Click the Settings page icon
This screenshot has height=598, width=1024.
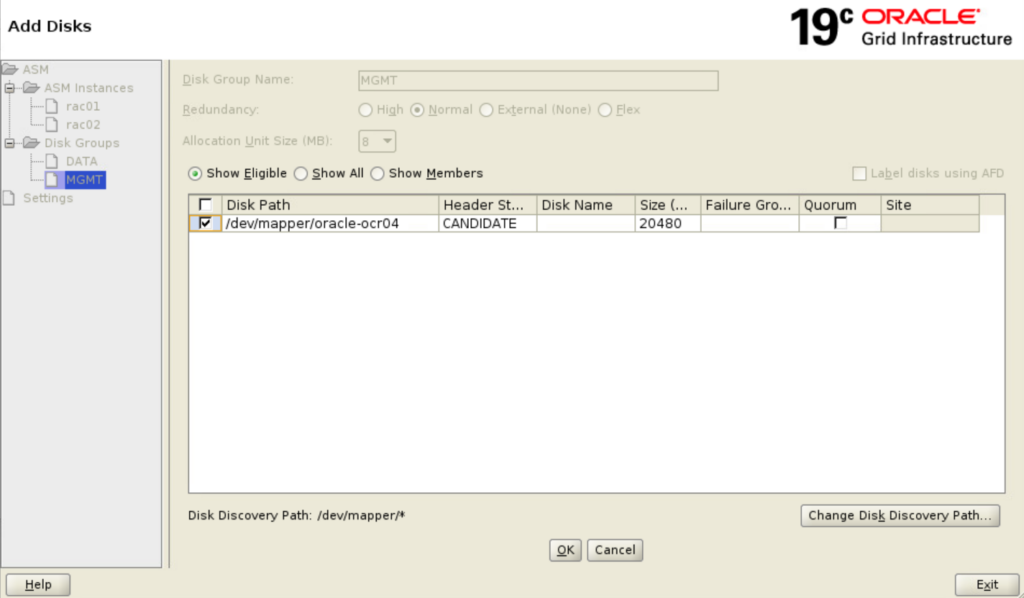[x=10, y=198]
